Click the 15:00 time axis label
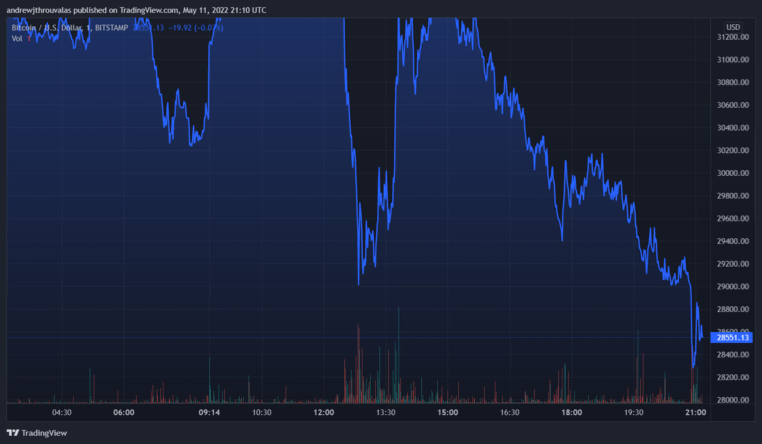Screen dimensions: 762x444 448,412
